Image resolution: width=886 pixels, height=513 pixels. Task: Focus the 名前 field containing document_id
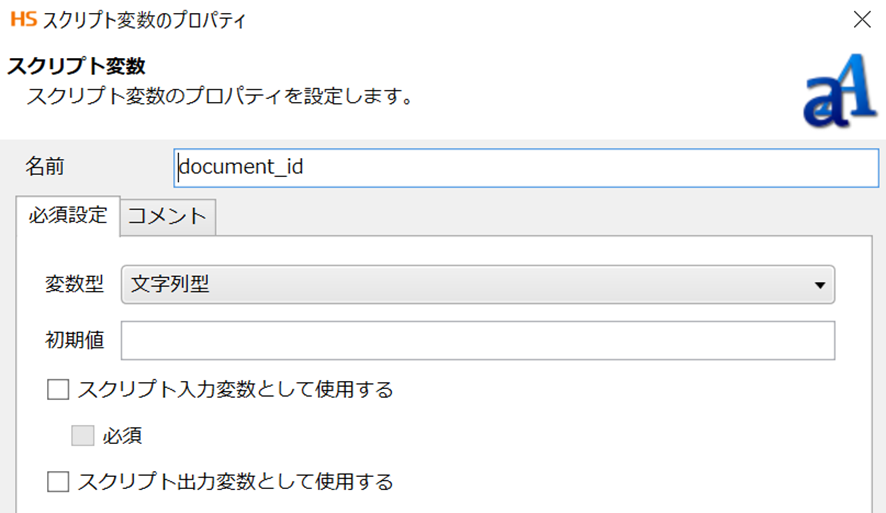click(525, 167)
